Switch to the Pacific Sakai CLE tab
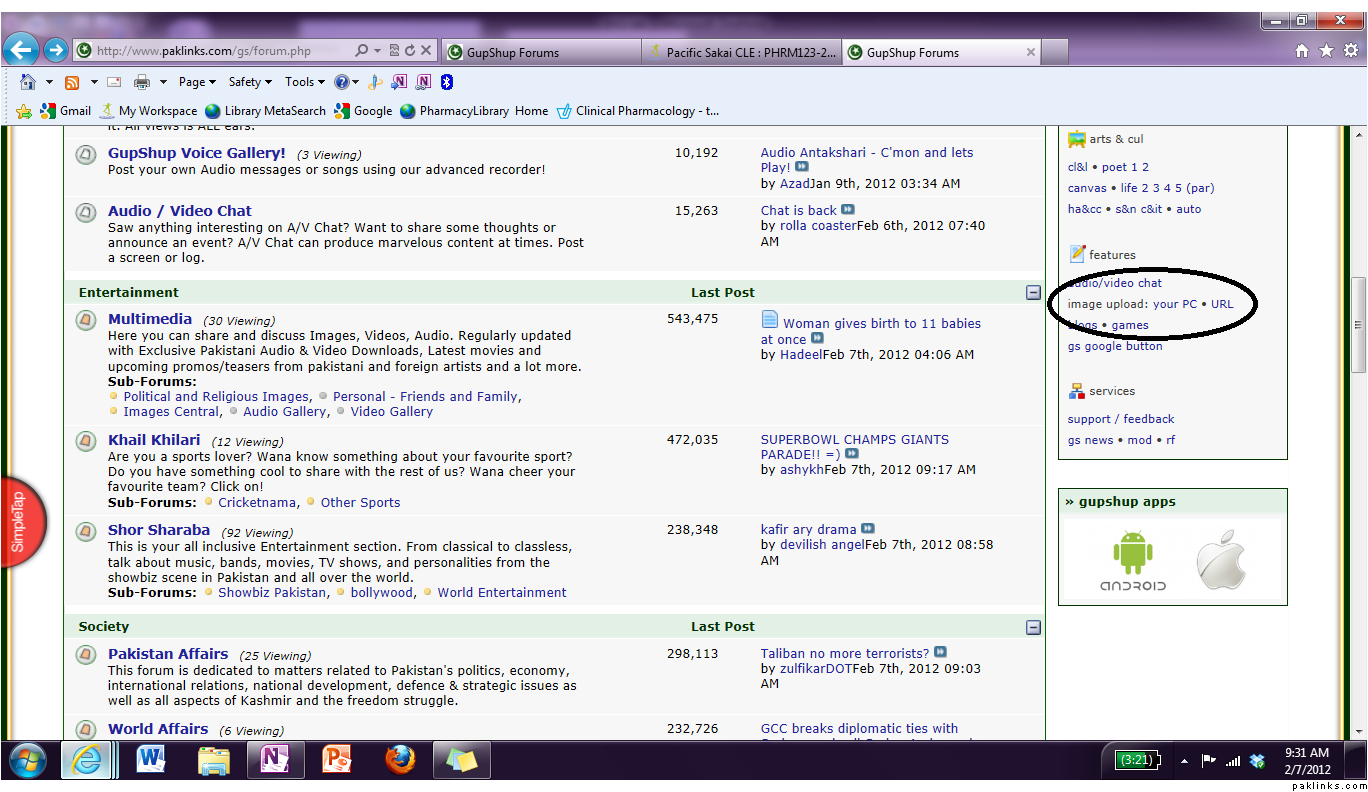This screenshot has width=1368, height=792. tap(742, 52)
